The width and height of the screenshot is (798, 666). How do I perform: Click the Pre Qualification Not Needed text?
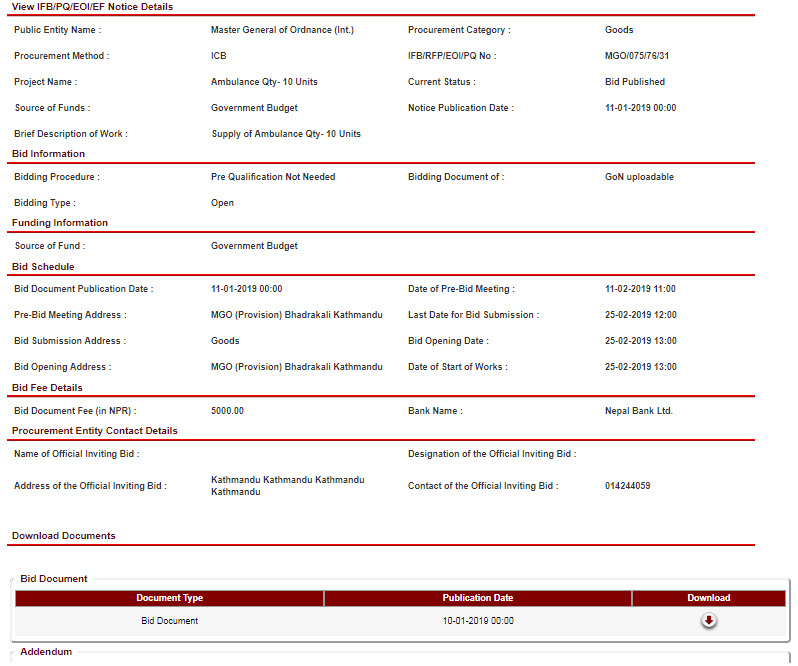coord(273,177)
